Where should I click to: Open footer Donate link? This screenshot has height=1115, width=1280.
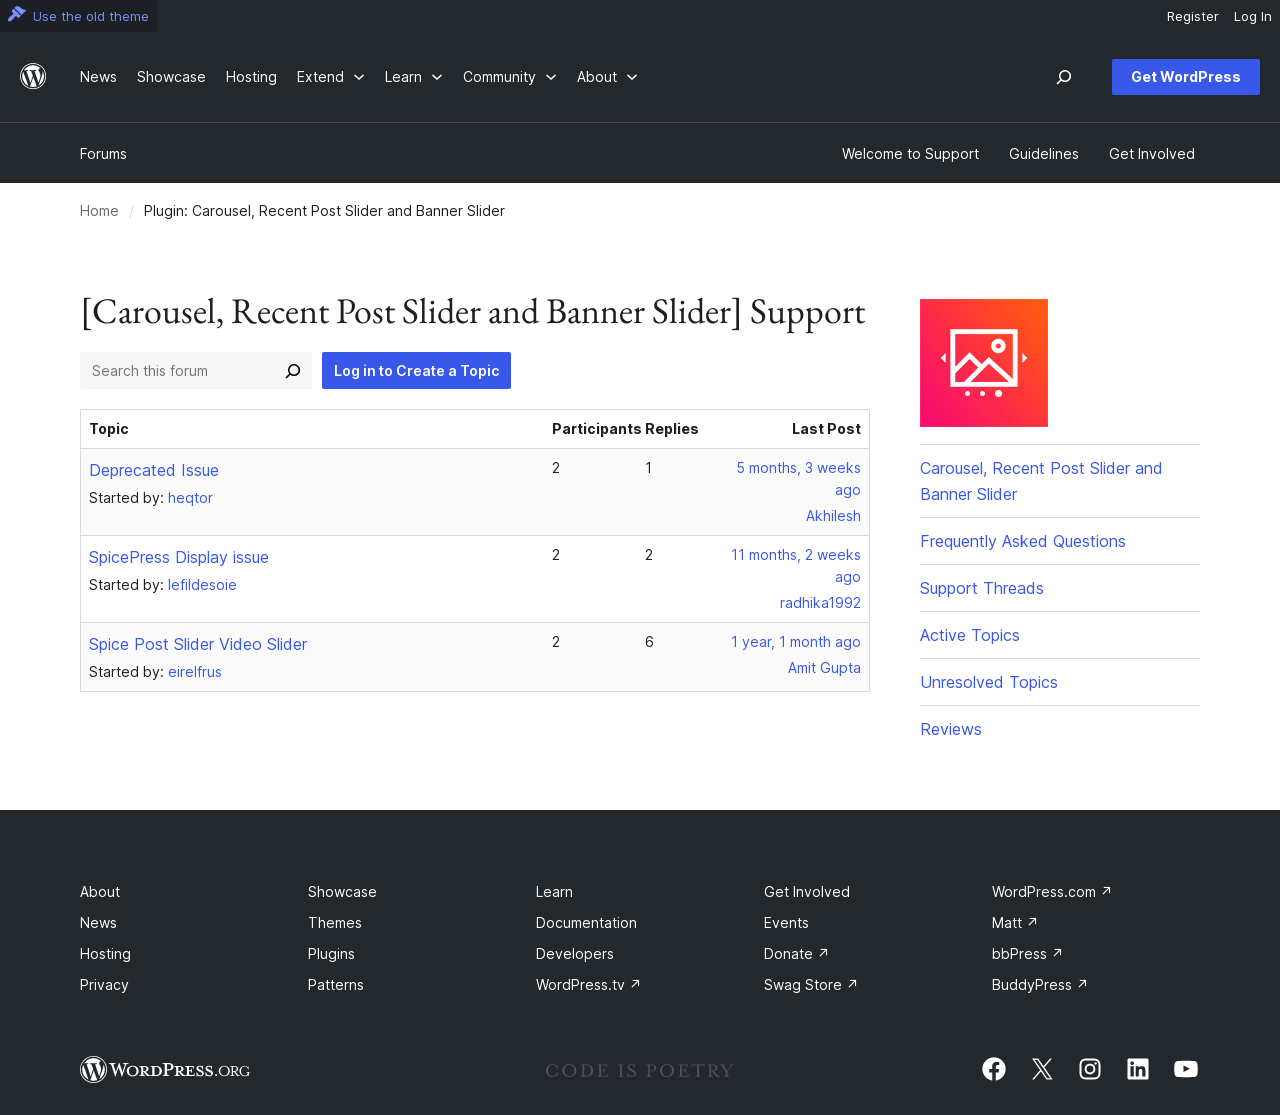point(796,954)
